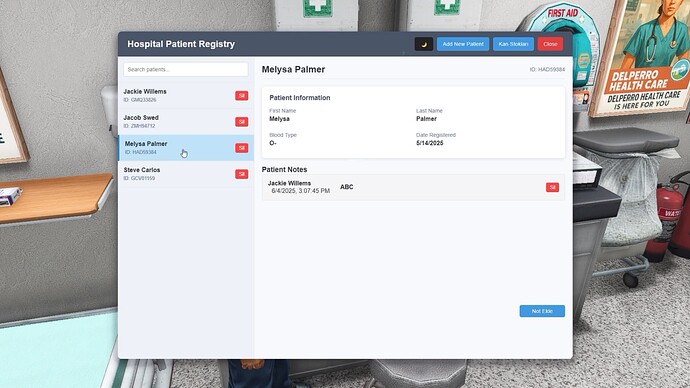Click the patient ID HAD59384 in header
690x388 pixels.
(x=547, y=70)
